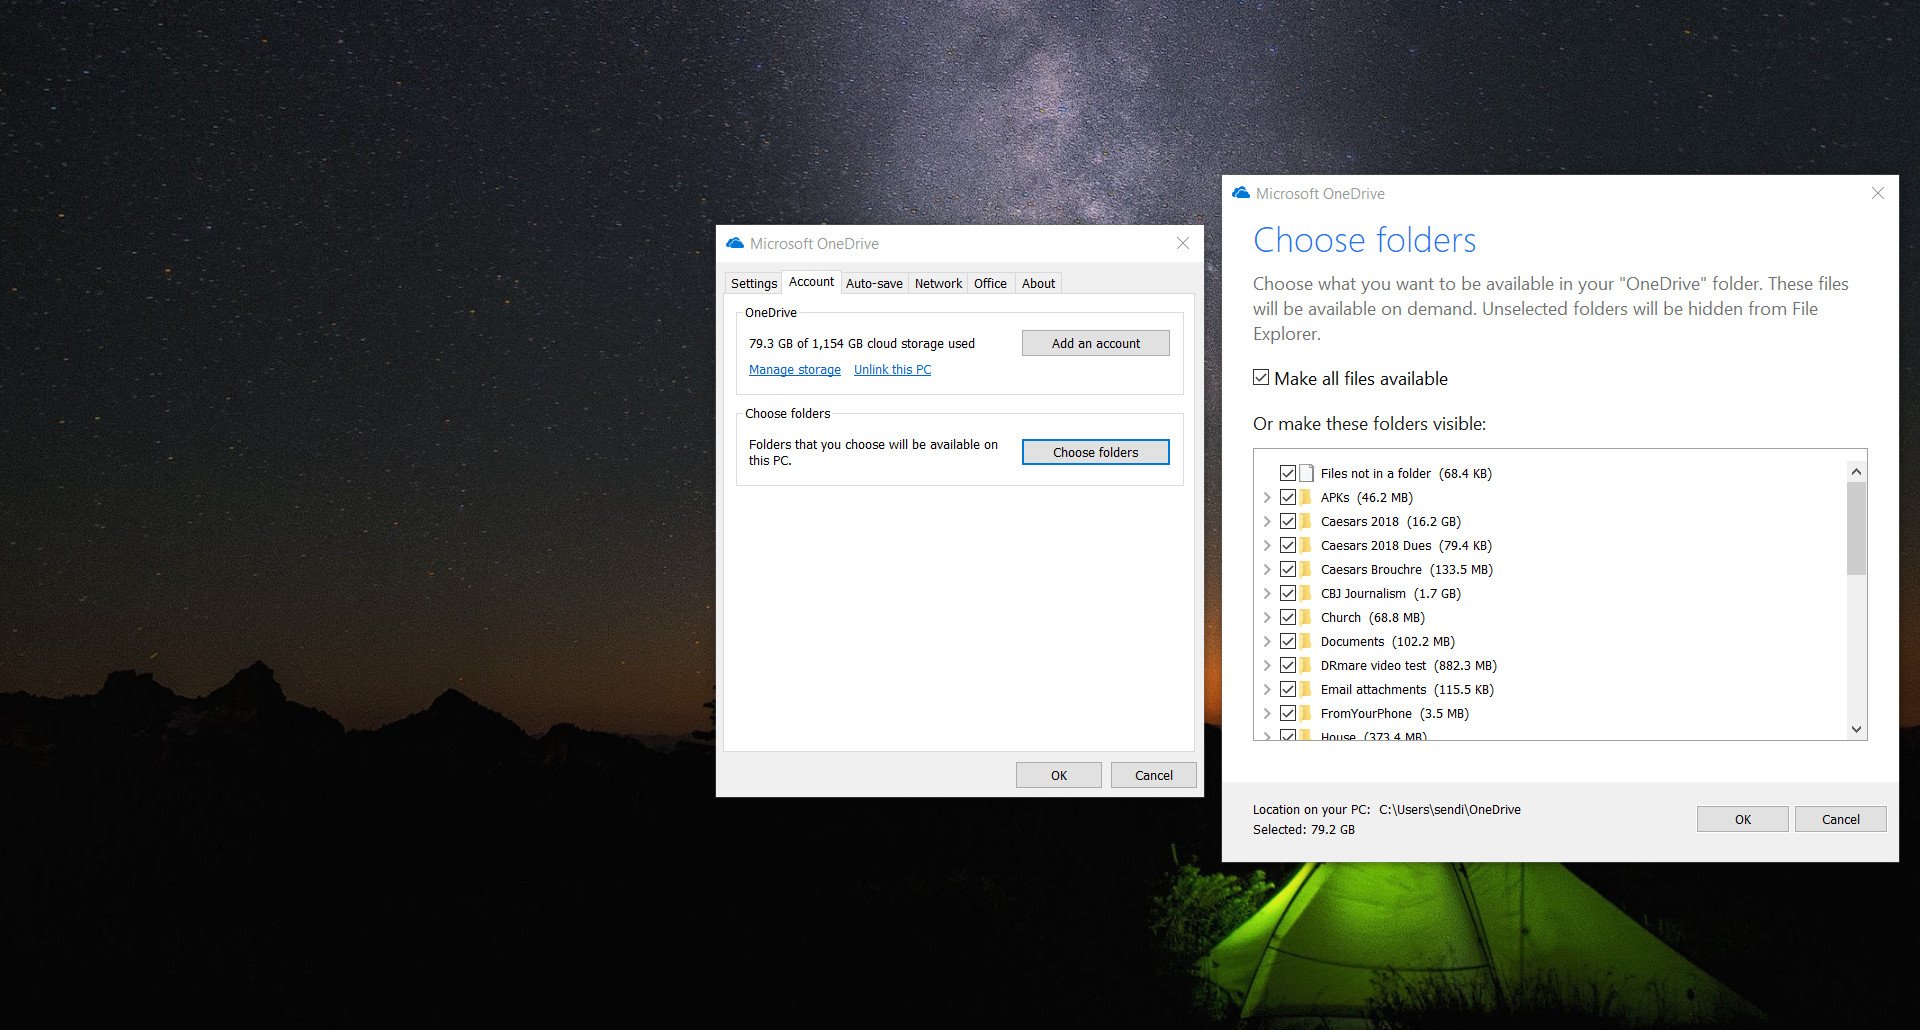Click the OneDrive cloud icon in Choose folders title bar

coord(1241,193)
